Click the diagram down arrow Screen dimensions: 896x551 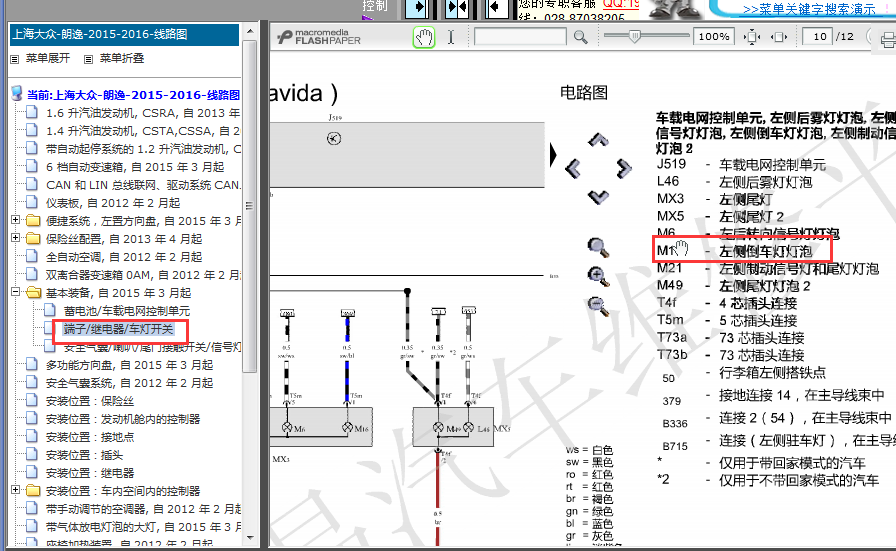[598, 197]
